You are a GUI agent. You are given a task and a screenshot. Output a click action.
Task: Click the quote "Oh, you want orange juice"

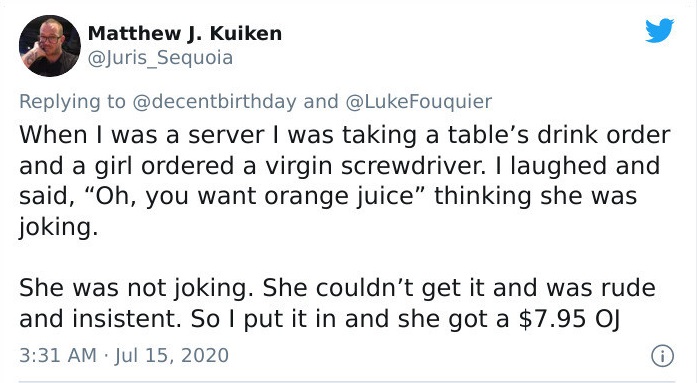pyautogui.click(x=255, y=196)
